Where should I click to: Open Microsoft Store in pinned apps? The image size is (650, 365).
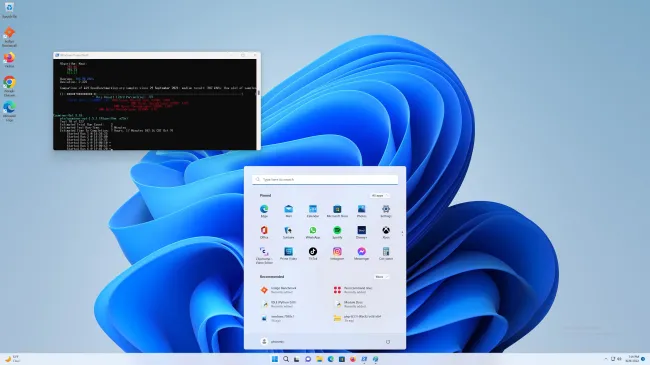[x=337, y=211]
